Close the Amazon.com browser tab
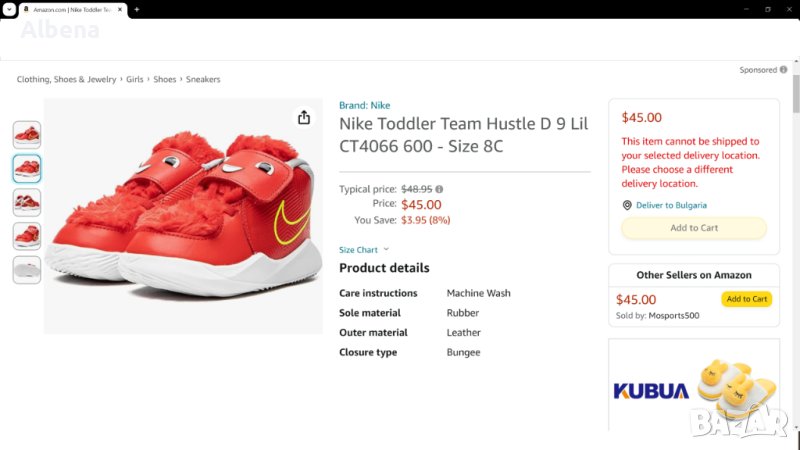800x450 pixels. [x=122, y=9]
